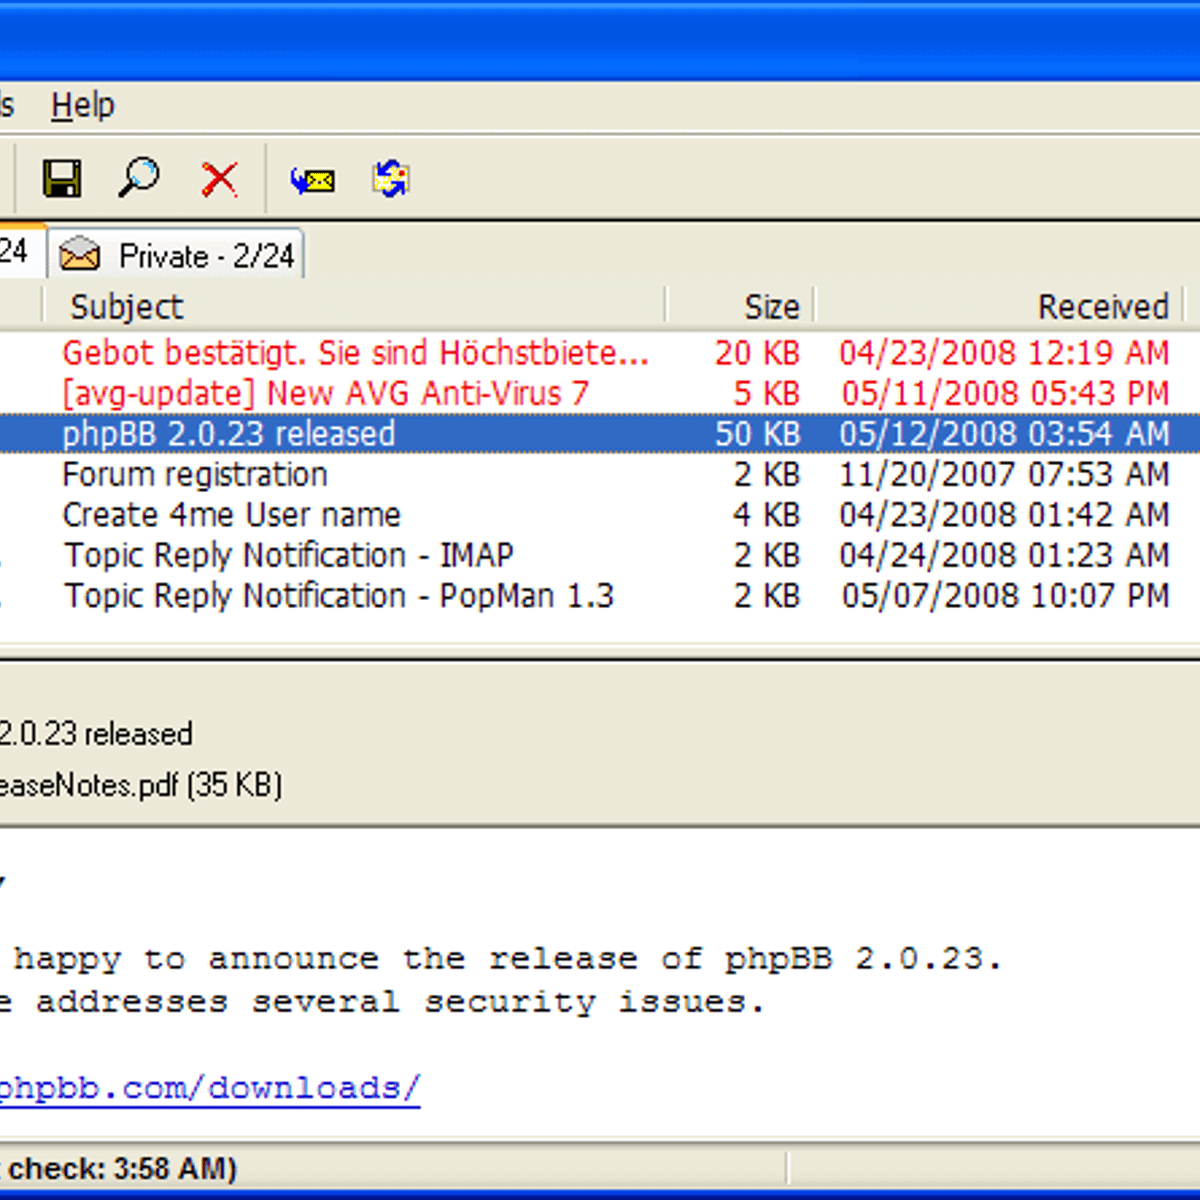This screenshot has width=1200, height=1200.
Task: Select the "[avg-update] New AVG Anti-Virus 7" message
Action: (325, 393)
